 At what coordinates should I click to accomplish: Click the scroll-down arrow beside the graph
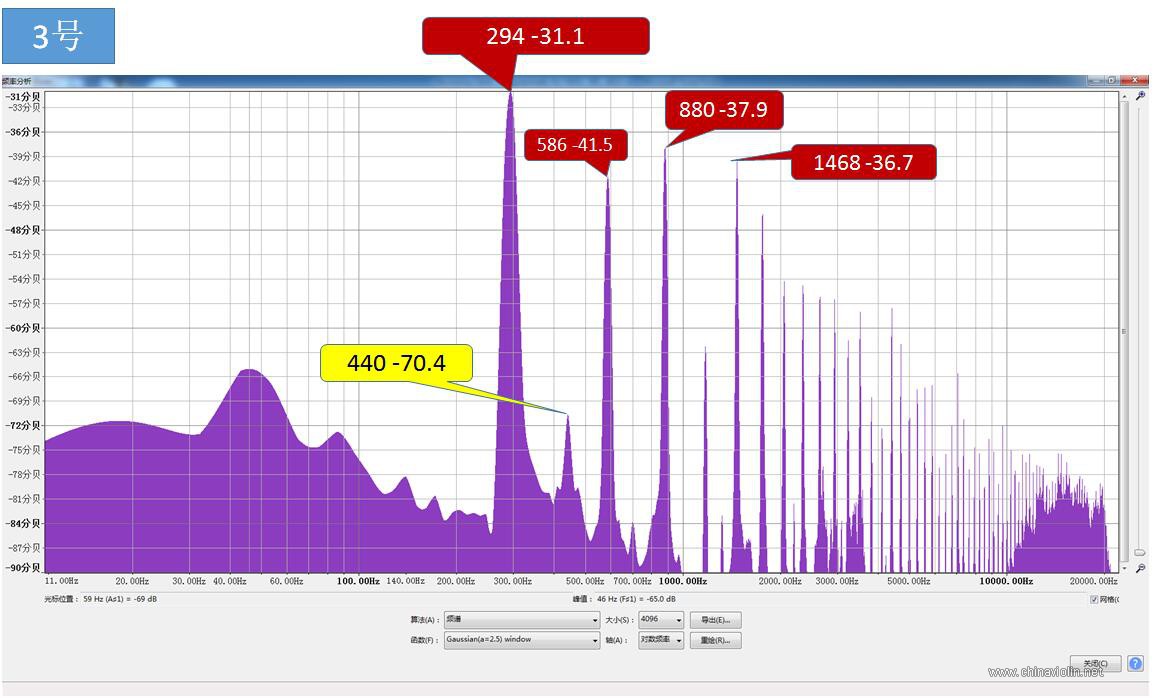click(1124, 568)
